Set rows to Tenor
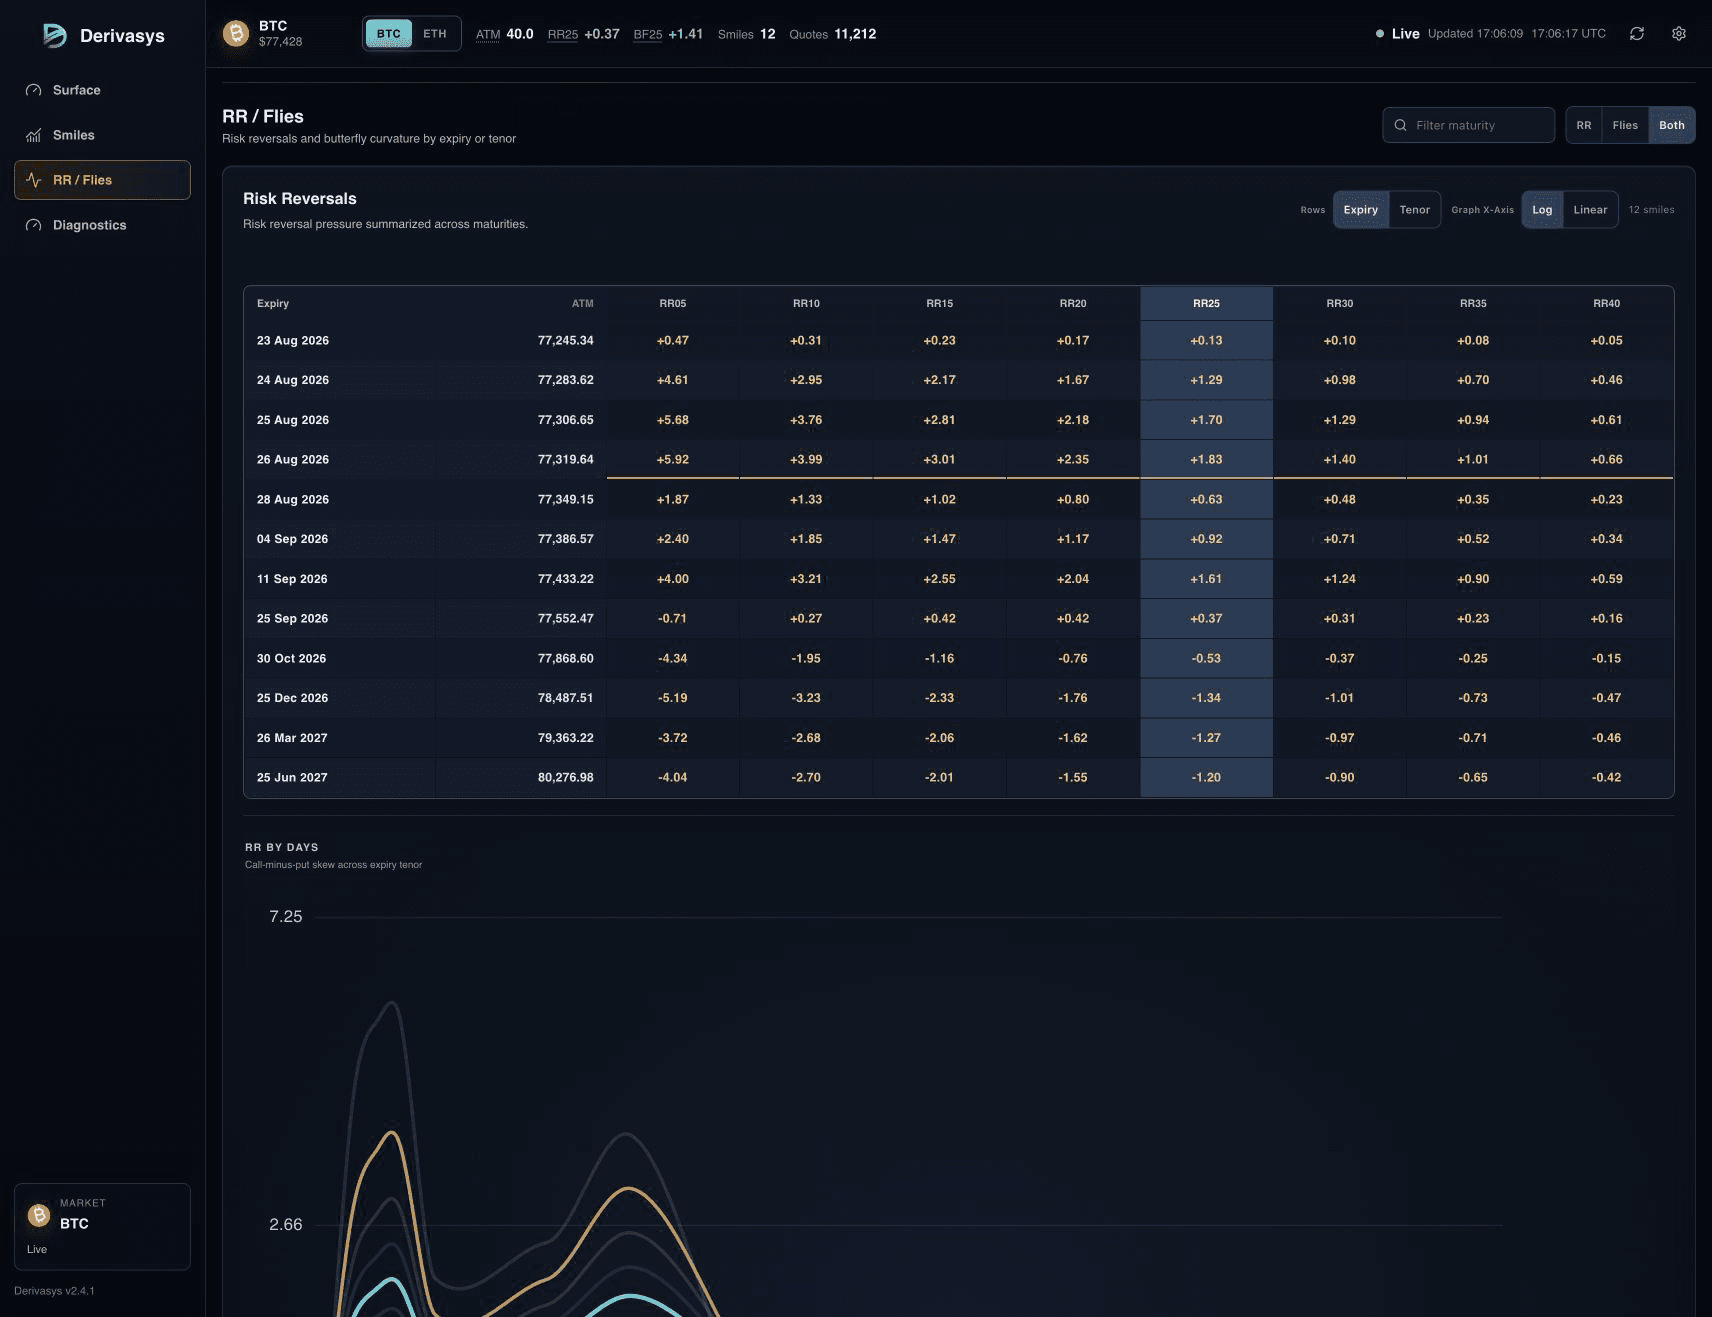The height and width of the screenshot is (1317, 1712). 1415,210
